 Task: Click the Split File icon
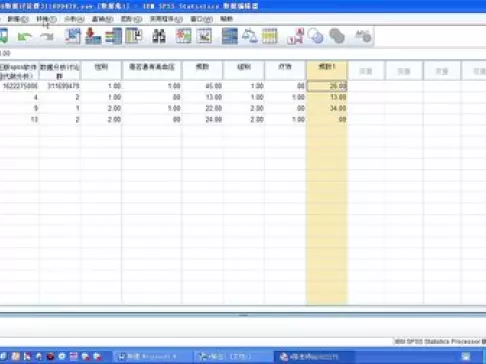coord(230,36)
